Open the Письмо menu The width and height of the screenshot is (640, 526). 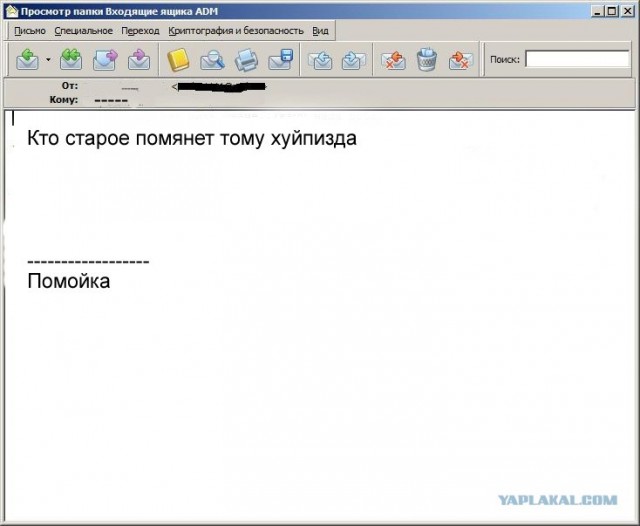pos(30,31)
